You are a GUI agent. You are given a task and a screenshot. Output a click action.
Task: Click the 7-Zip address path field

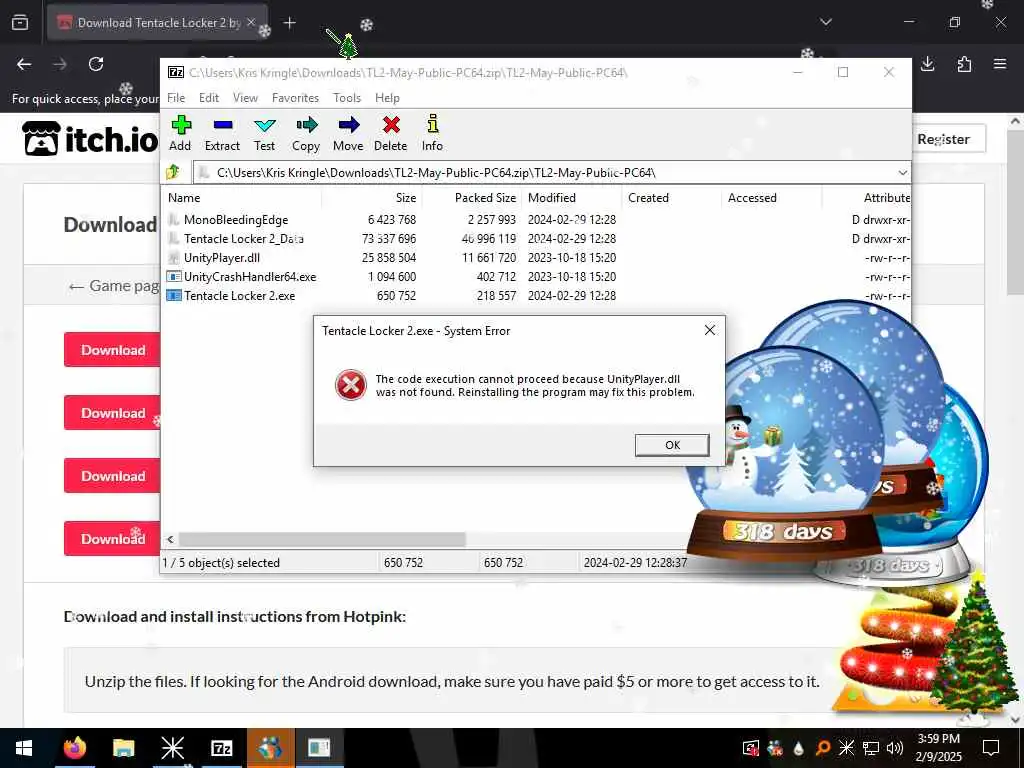544,173
